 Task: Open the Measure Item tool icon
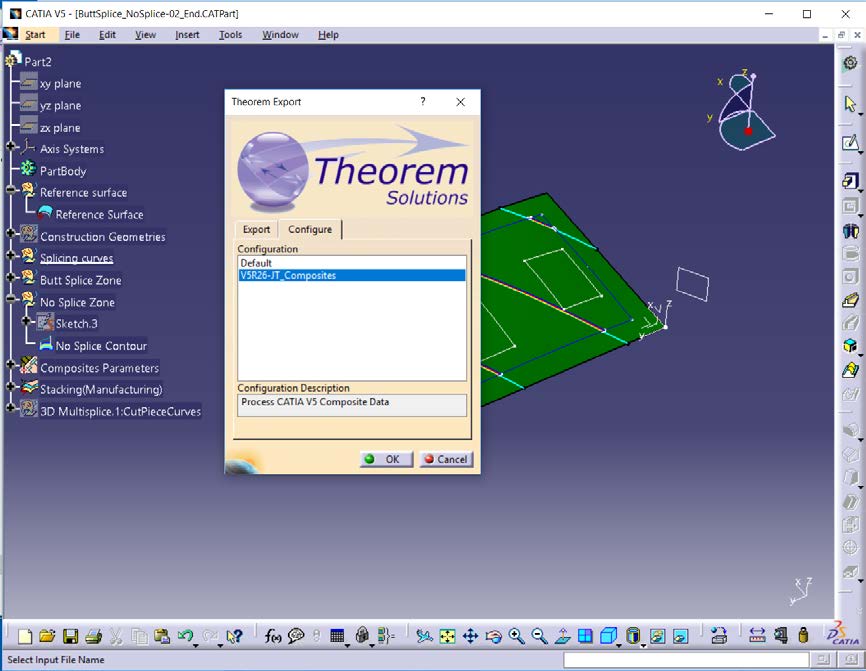tap(780, 636)
